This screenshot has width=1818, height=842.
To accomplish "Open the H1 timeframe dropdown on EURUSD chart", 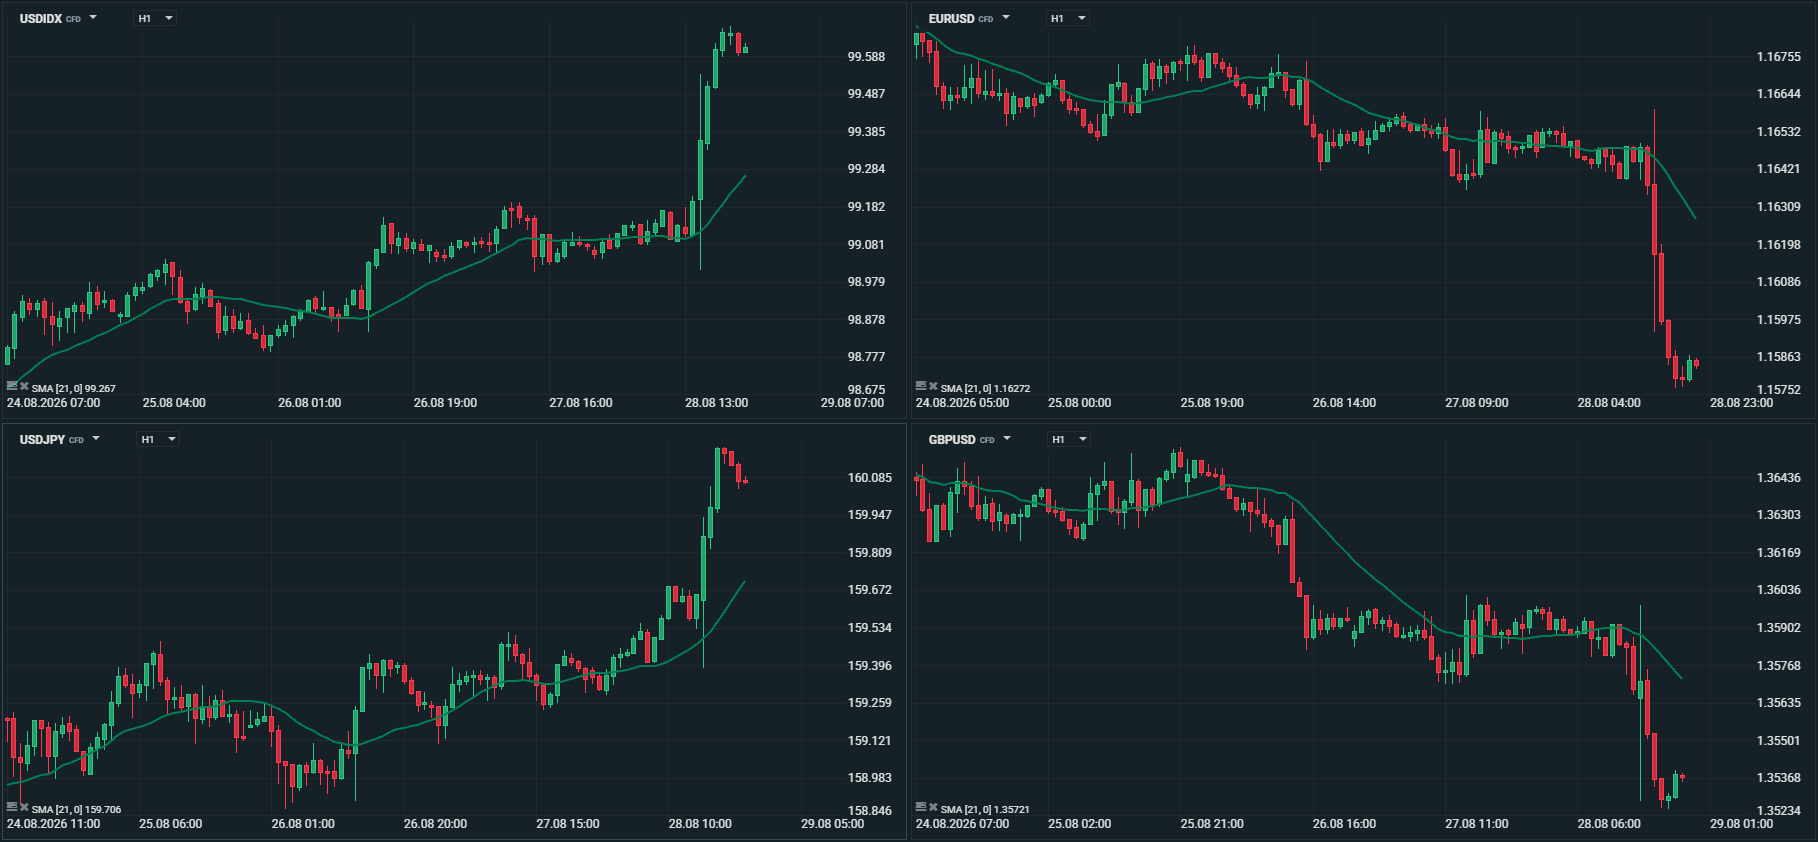I will pyautogui.click(x=1068, y=18).
